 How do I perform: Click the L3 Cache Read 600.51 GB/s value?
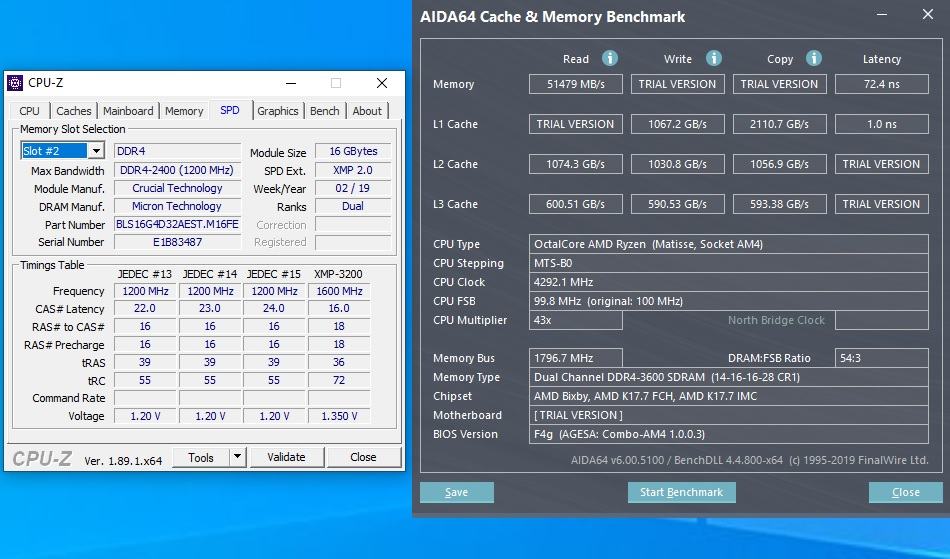[x=576, y=204]
